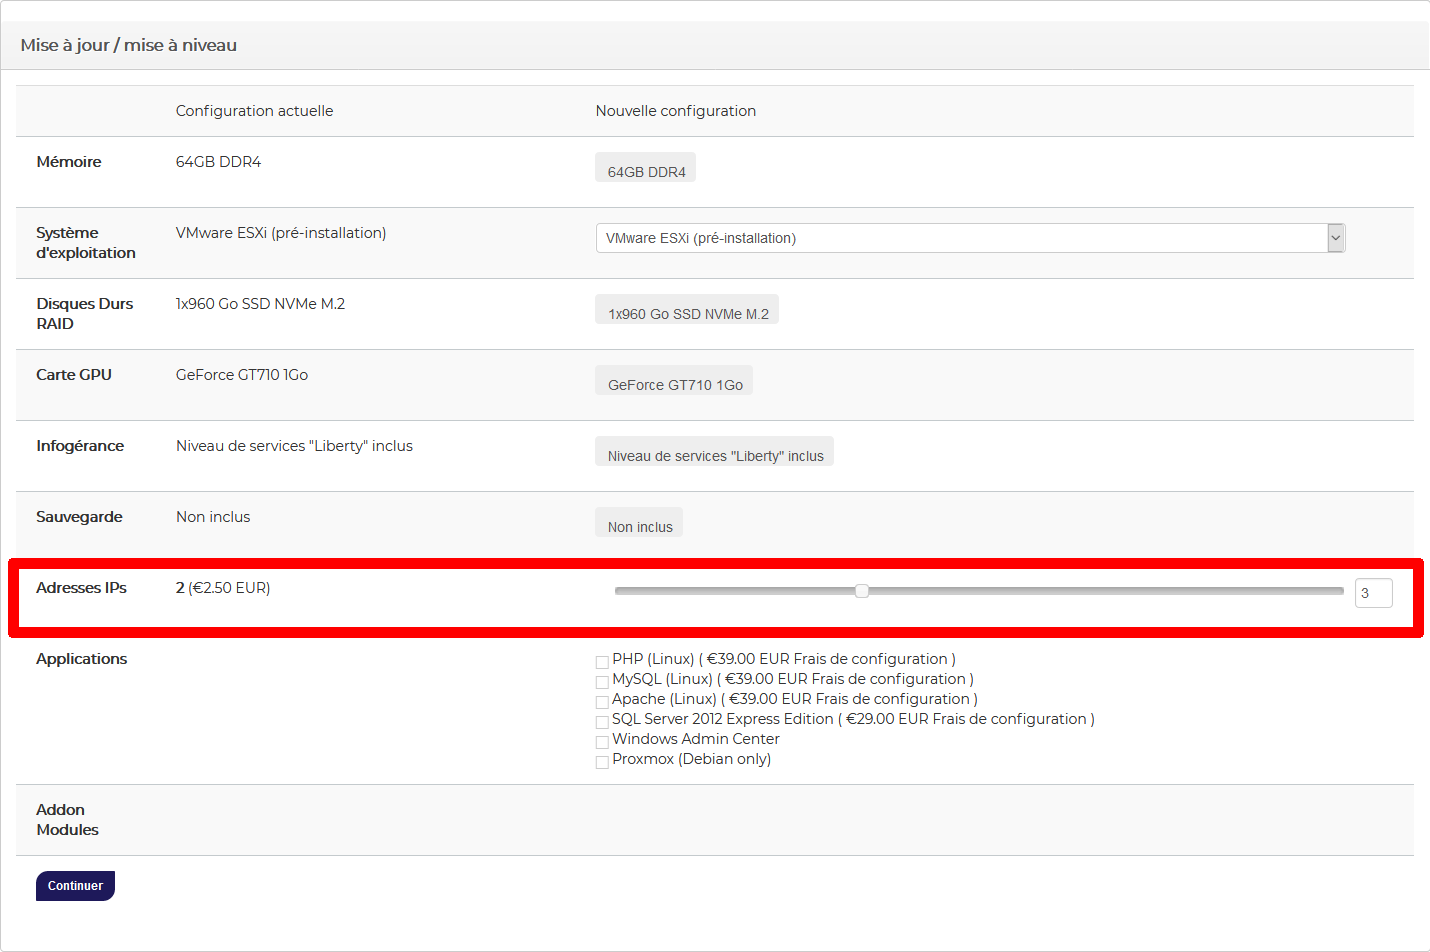Click the 64GB DDR4 new configuration badge
Screen dimensions: 1430x952
coord(646,168)
